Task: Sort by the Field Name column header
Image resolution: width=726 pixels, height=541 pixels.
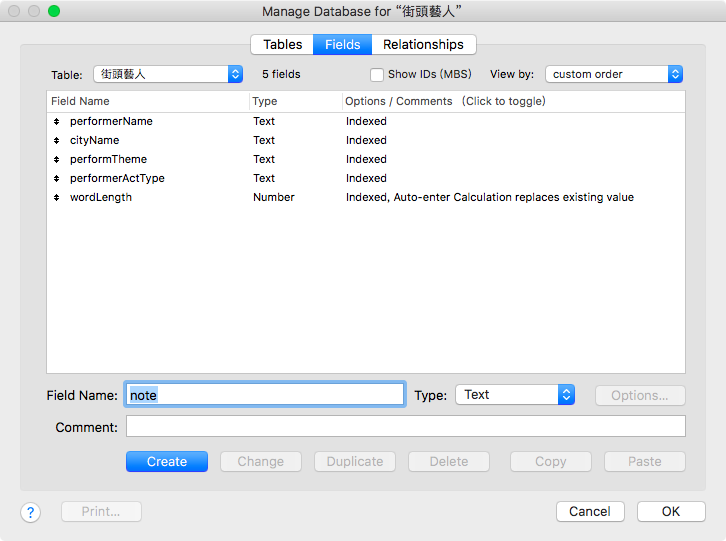Action: pos(148,101)
